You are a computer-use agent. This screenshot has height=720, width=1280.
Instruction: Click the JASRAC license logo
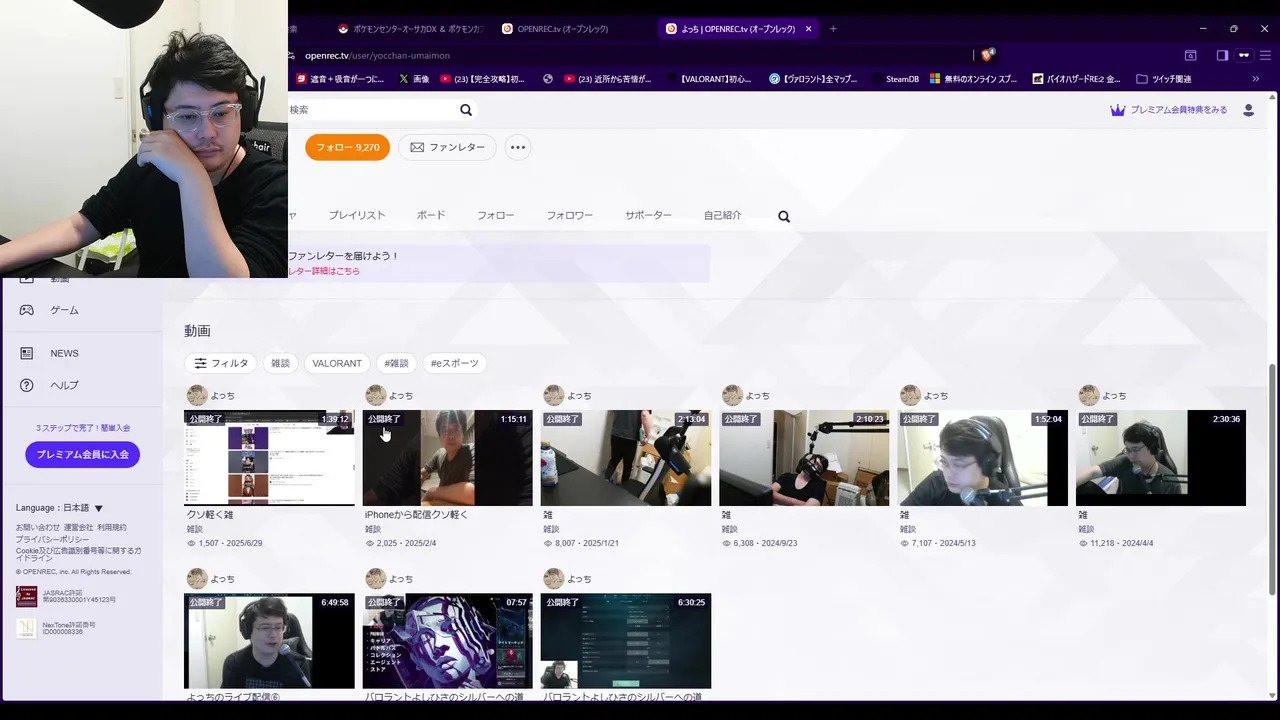26,596
